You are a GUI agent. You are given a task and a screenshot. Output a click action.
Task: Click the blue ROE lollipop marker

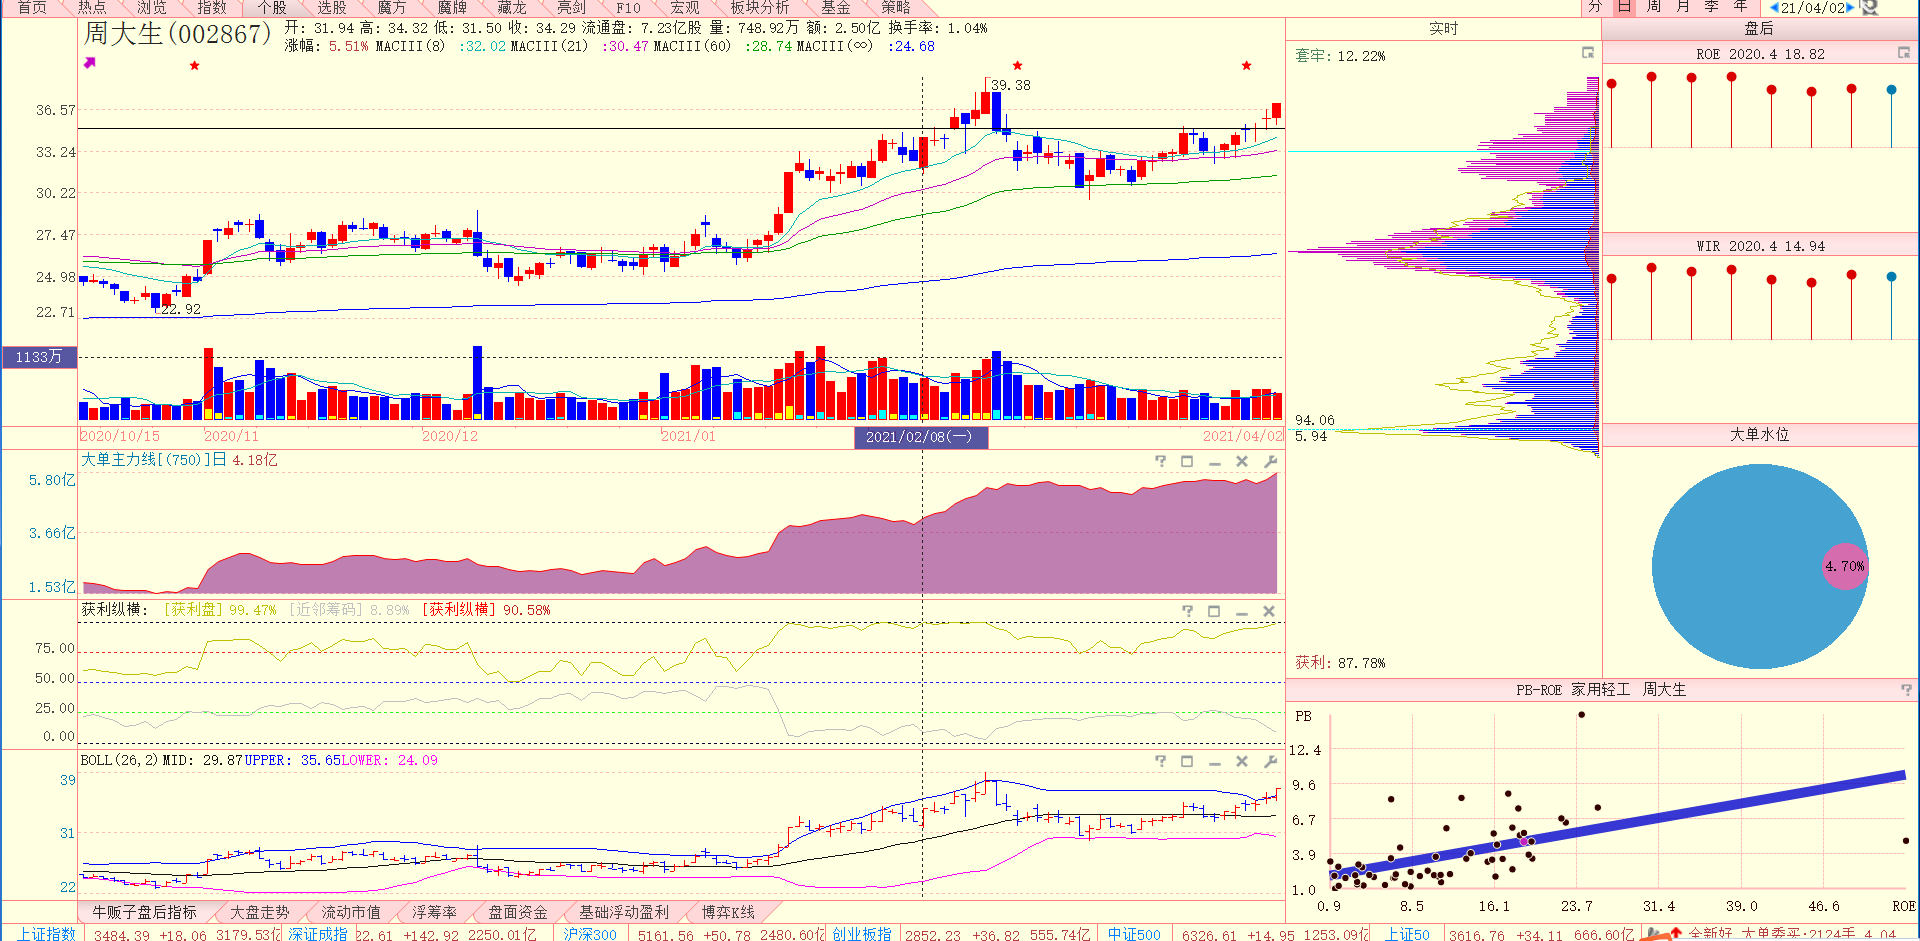pyautogui.click(x=1891, y=90)
